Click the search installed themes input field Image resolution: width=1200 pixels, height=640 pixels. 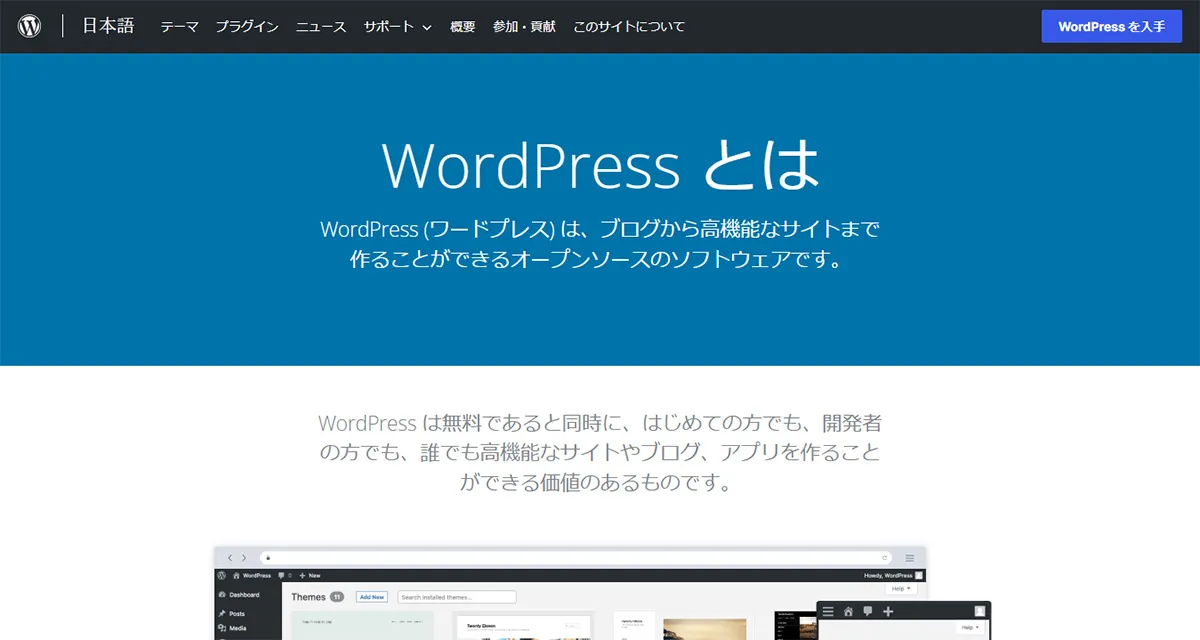click(x=458, y=597)
